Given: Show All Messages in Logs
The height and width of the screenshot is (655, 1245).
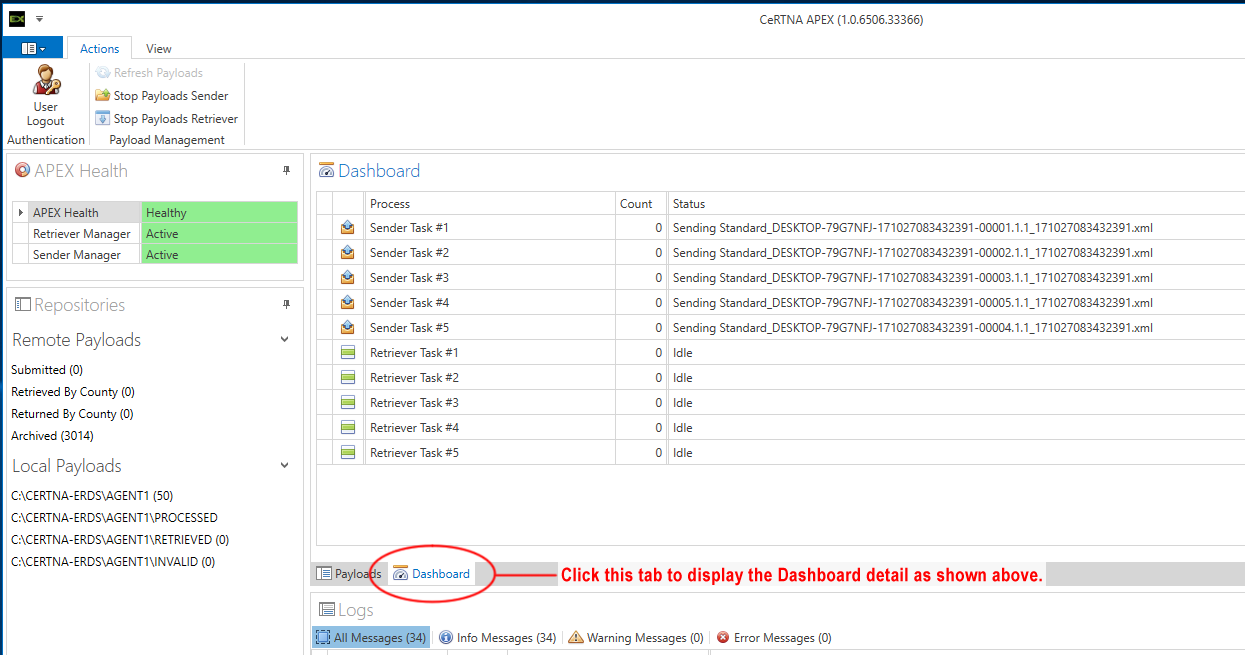Looking at the screenshot, I should tap(371, 638).
